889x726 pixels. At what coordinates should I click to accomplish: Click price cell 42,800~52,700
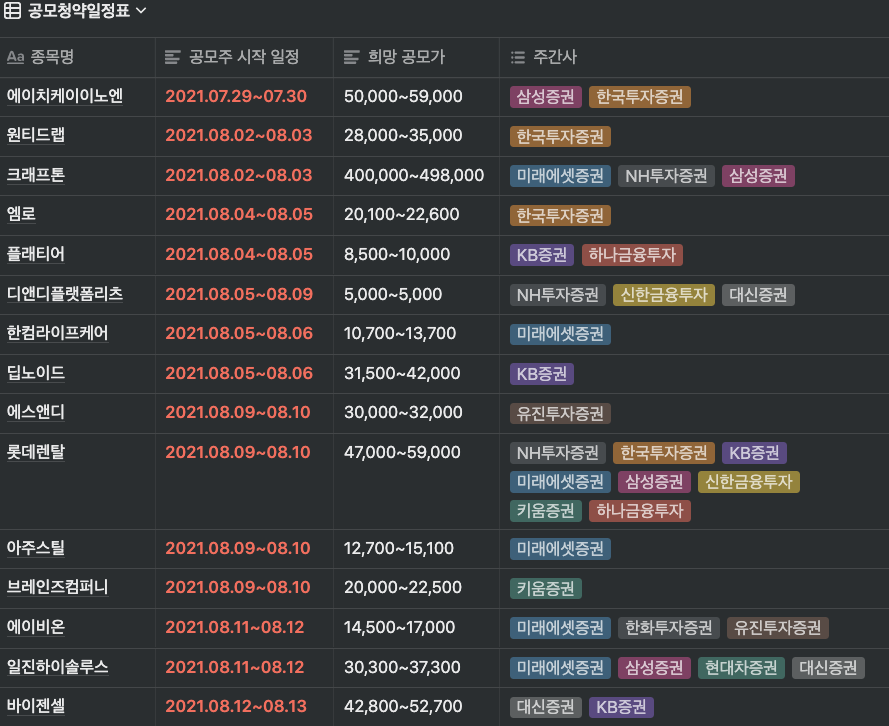pos(403,706)
